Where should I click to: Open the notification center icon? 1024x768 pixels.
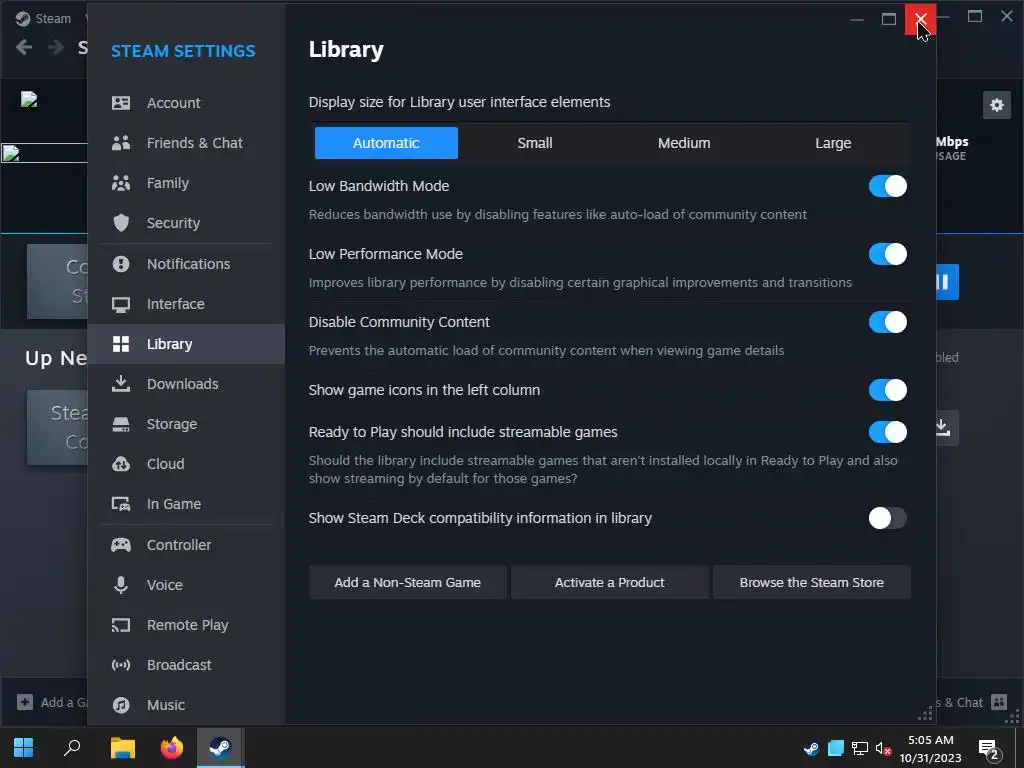pyautogui.click(x=989, y=750)
